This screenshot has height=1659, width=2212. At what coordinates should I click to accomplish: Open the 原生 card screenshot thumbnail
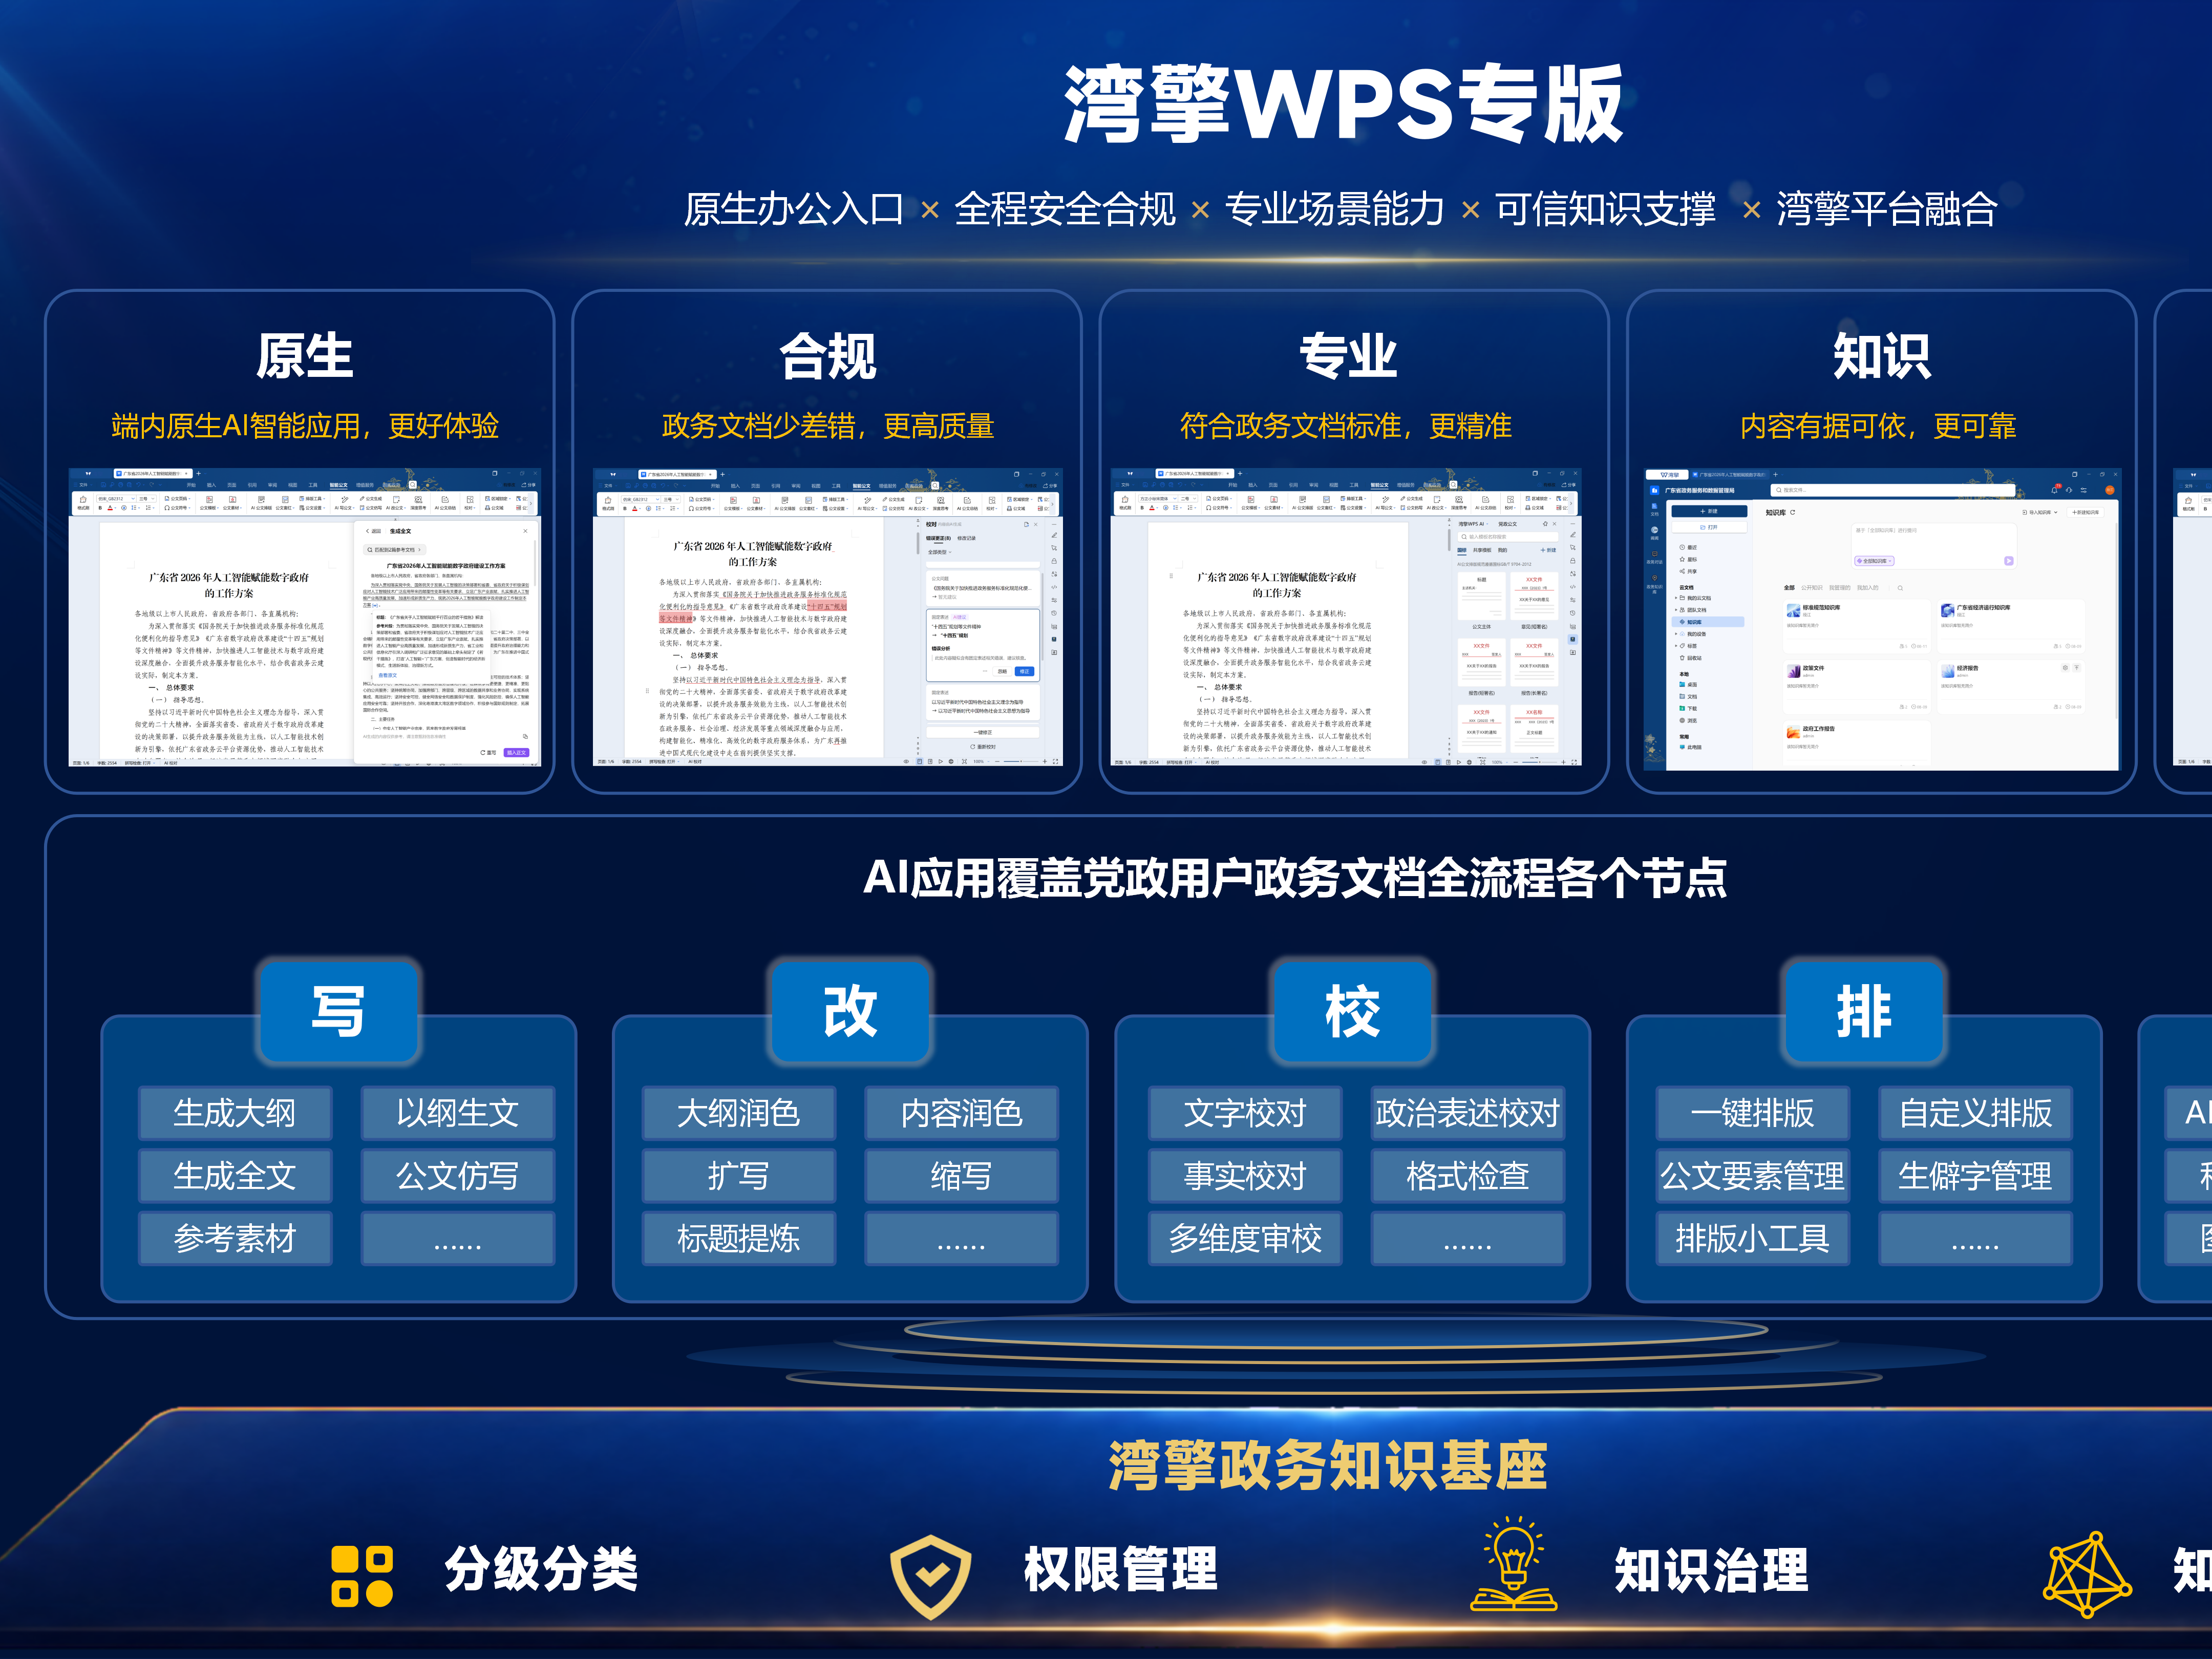304,617
